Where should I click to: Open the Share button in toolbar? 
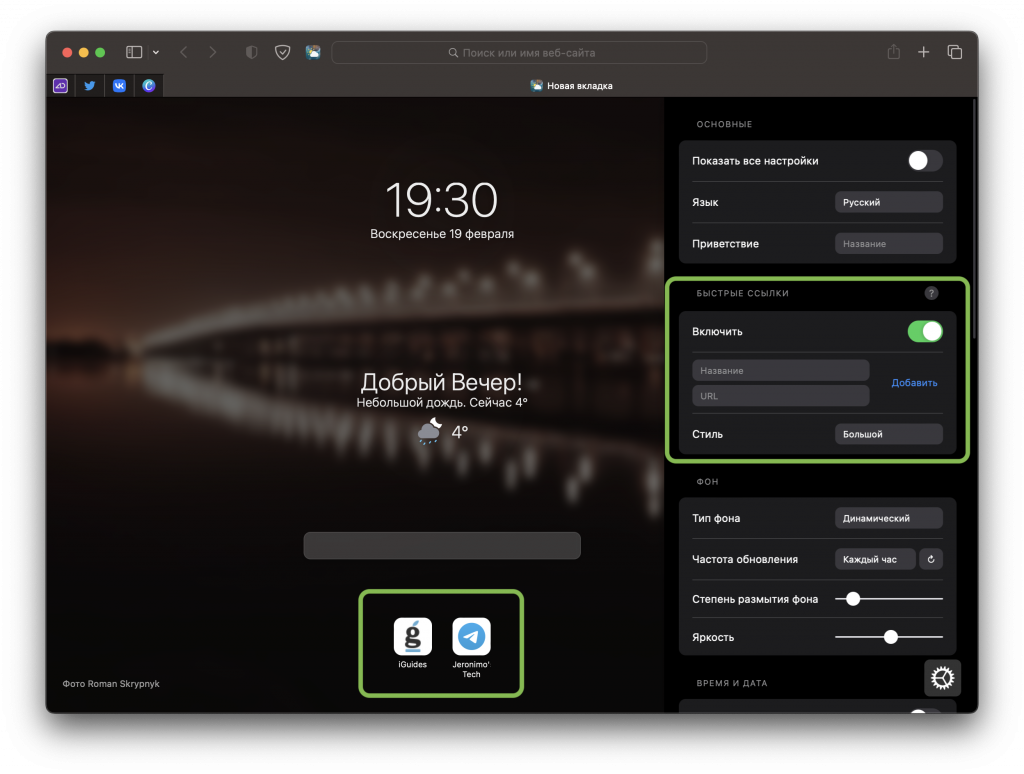pos(893,52)
